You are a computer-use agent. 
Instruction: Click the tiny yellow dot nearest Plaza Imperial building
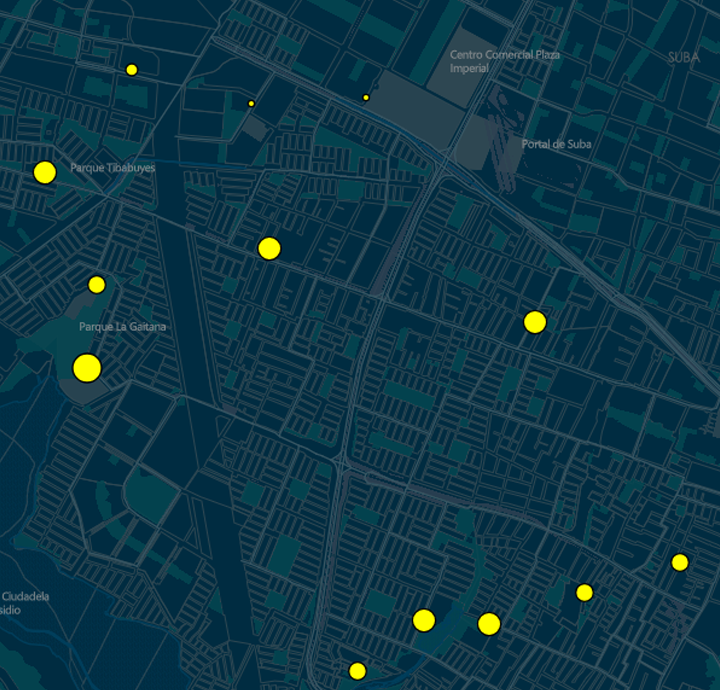pyautogui.click(x=366, y=98)
